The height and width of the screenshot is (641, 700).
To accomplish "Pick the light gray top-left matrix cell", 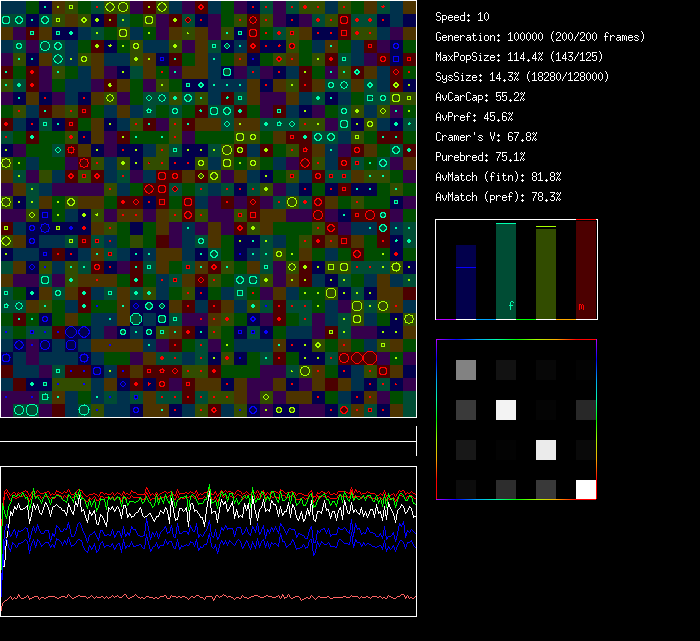I will (x=466, y=370).
